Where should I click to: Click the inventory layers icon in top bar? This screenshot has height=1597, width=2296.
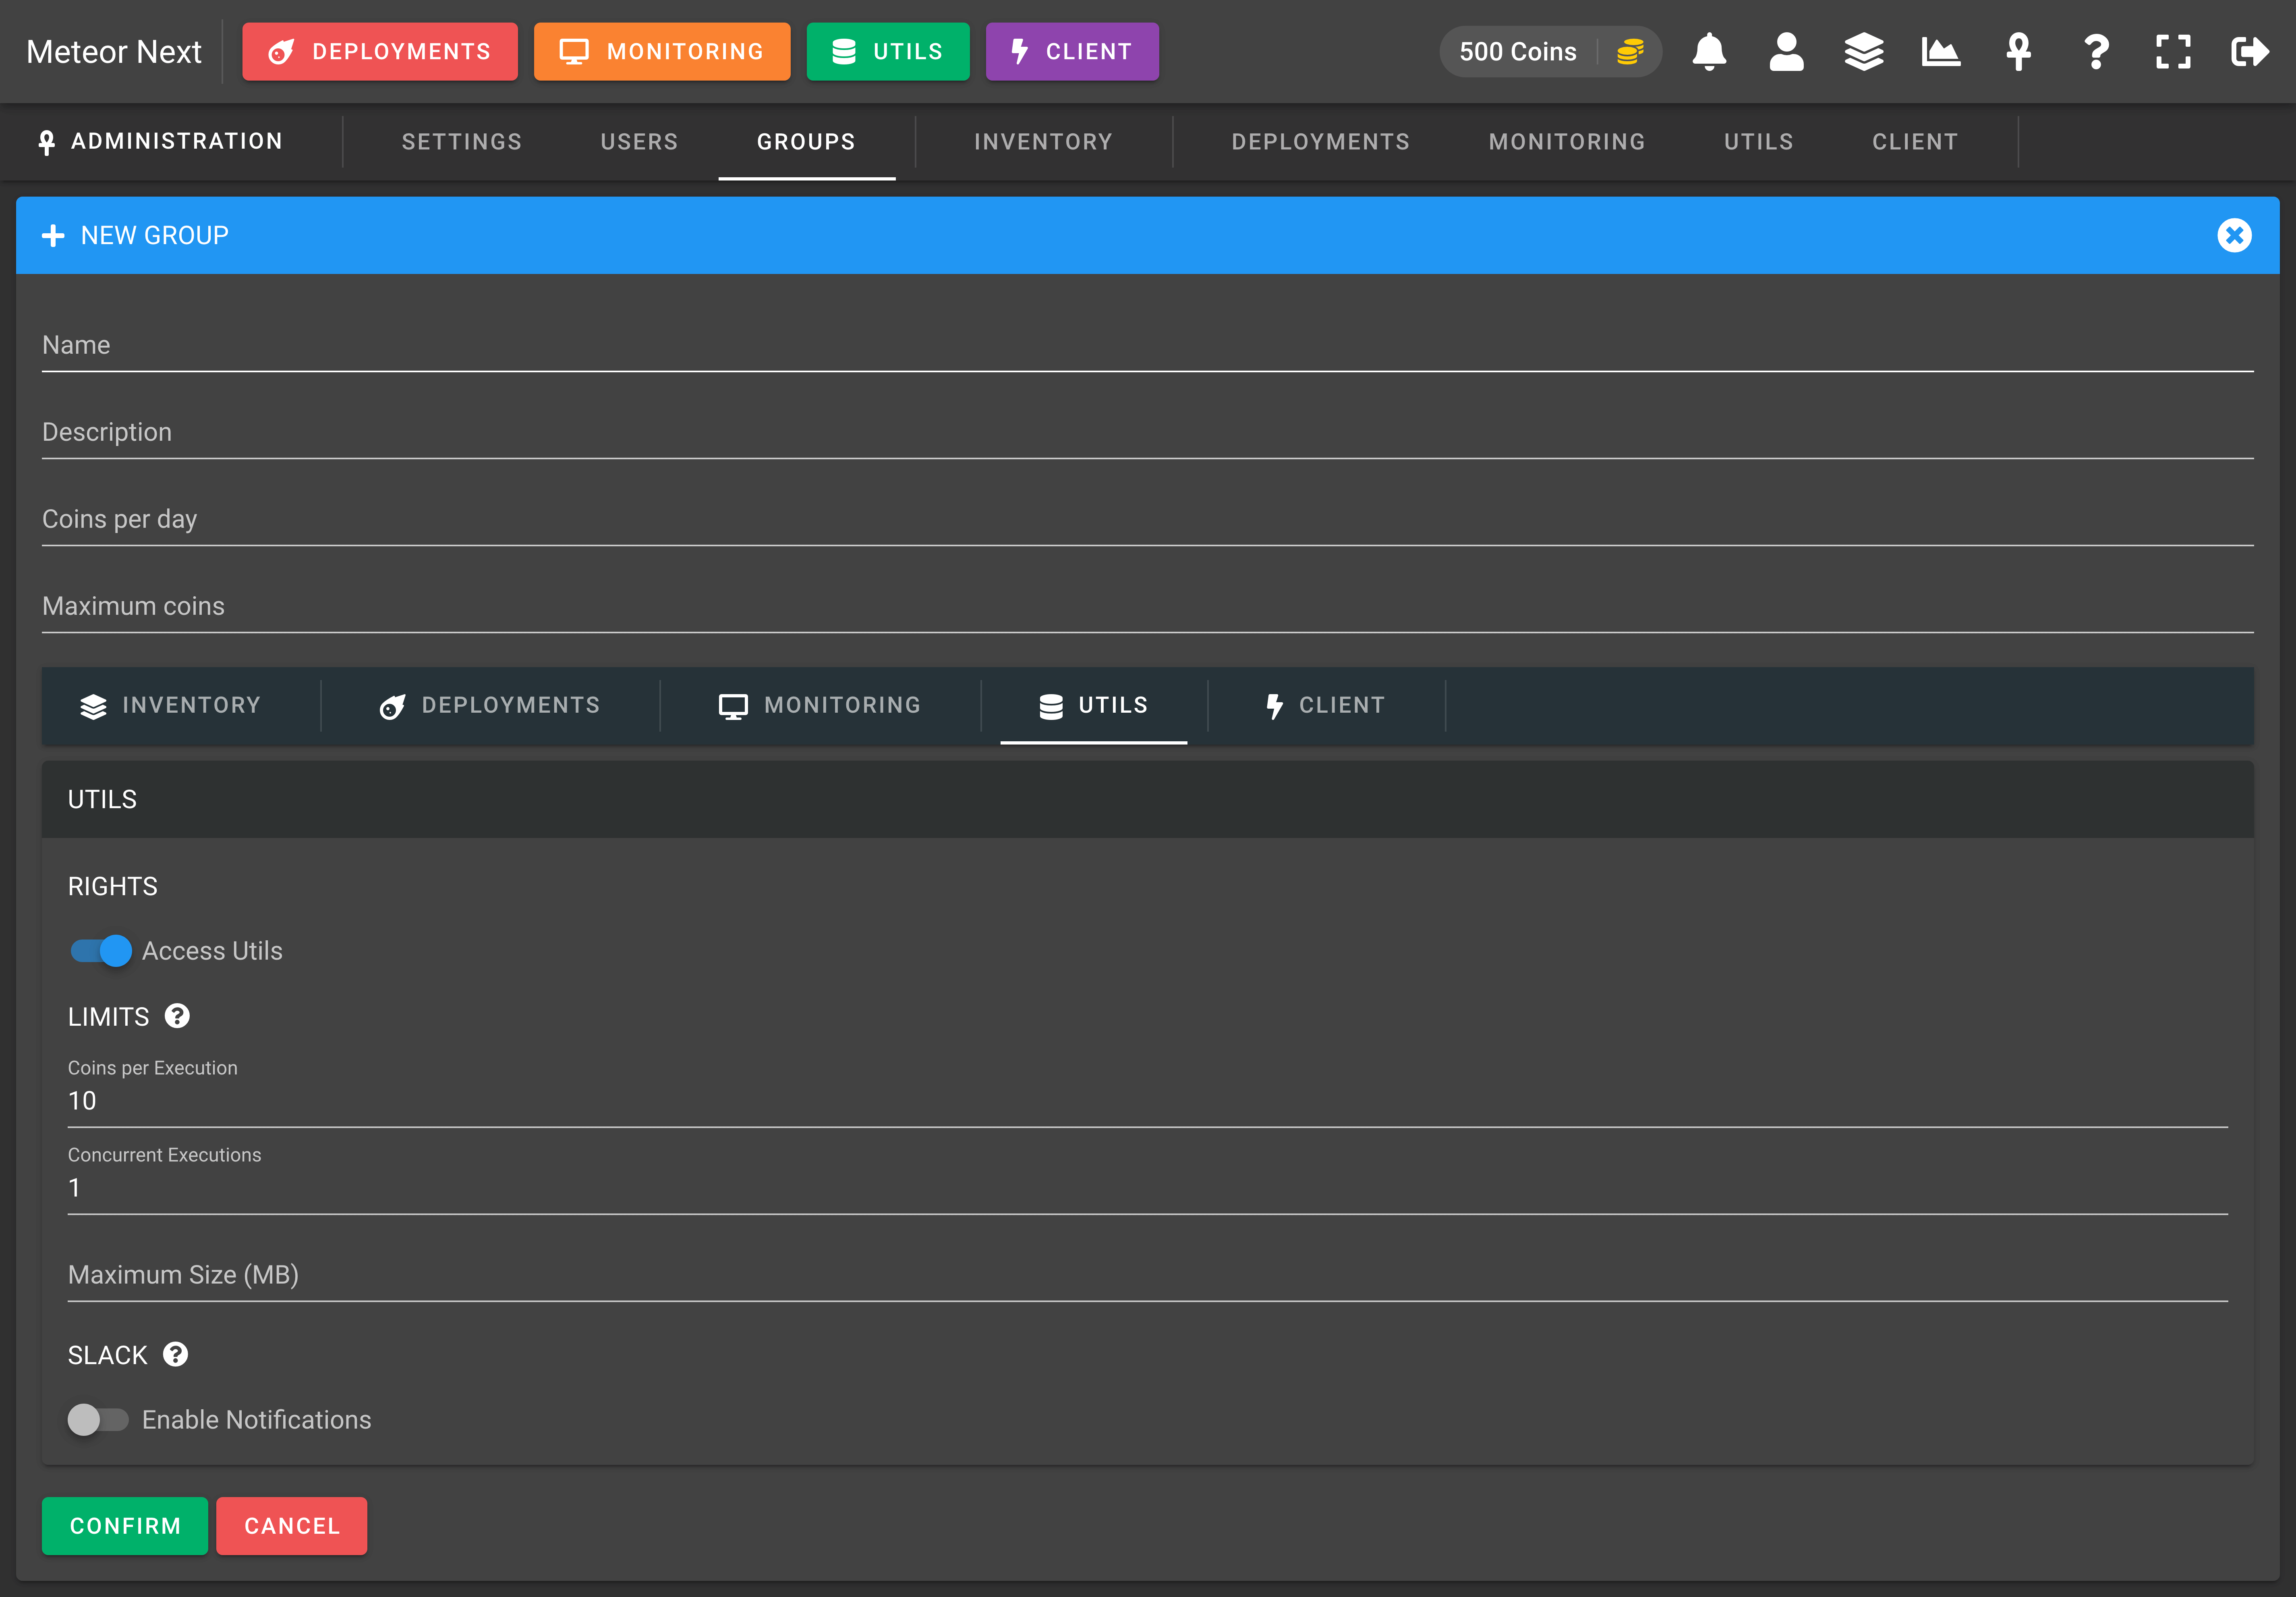[x=1864, y=52]
